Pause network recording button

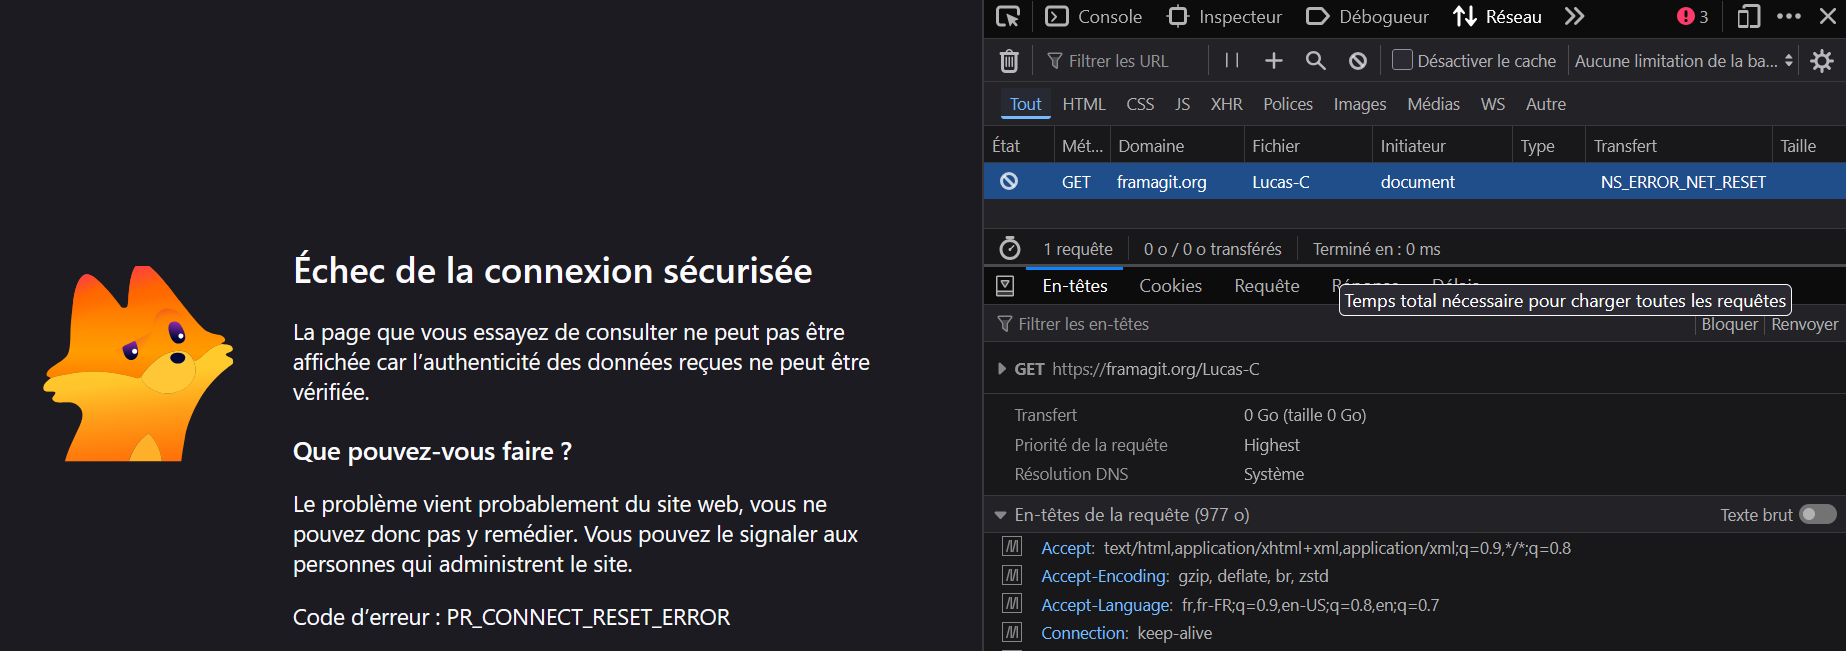click(x=1232, y=61)
